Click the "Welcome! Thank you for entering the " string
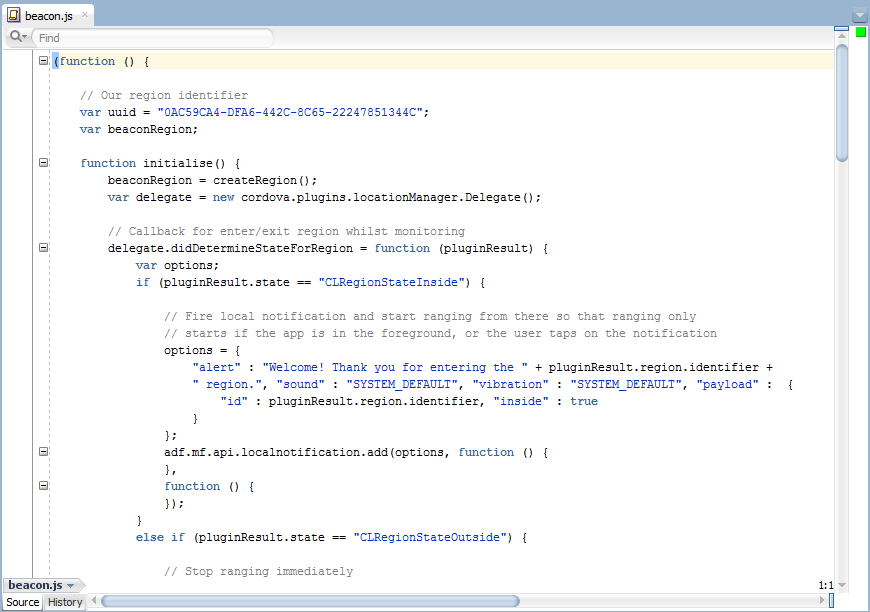 395,367
